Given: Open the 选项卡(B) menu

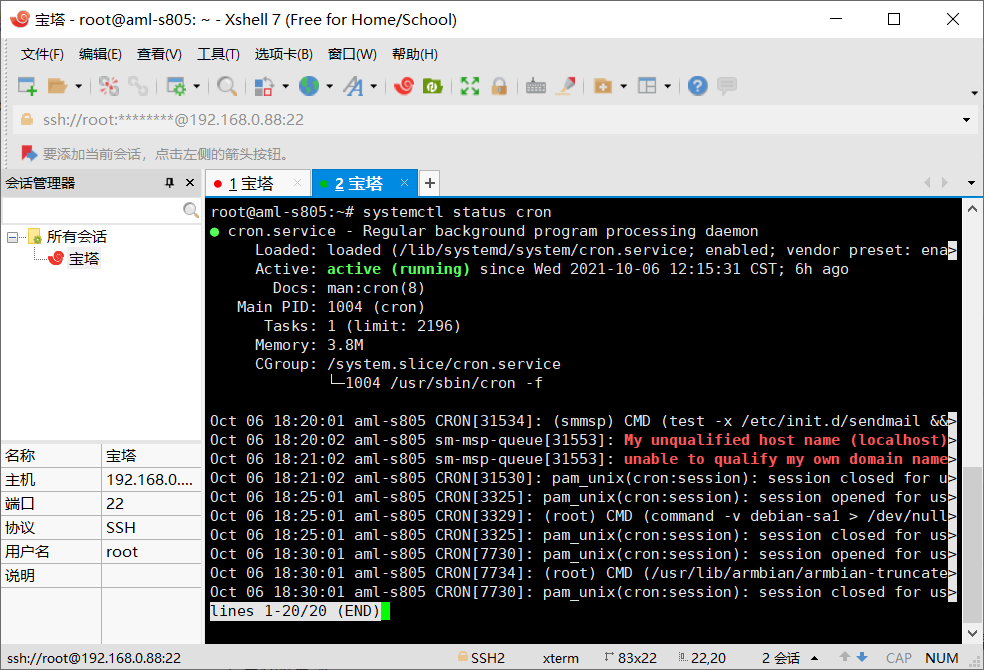Looking at the screenshot, I should click(x=284, y=55).
